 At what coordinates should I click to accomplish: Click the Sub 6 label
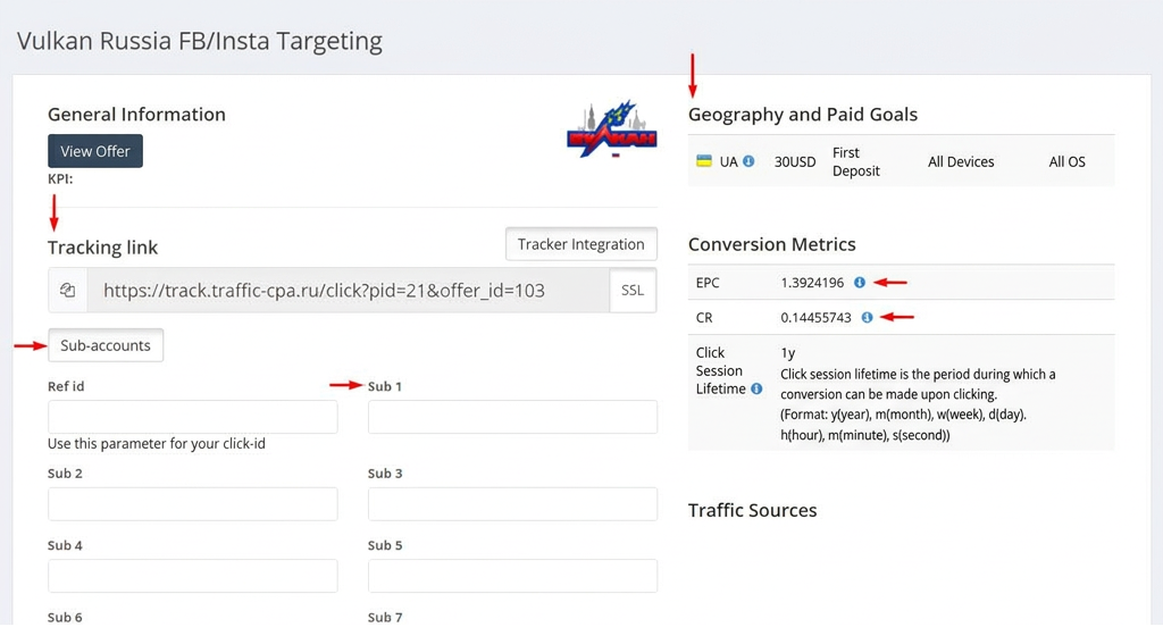point(65,617)
